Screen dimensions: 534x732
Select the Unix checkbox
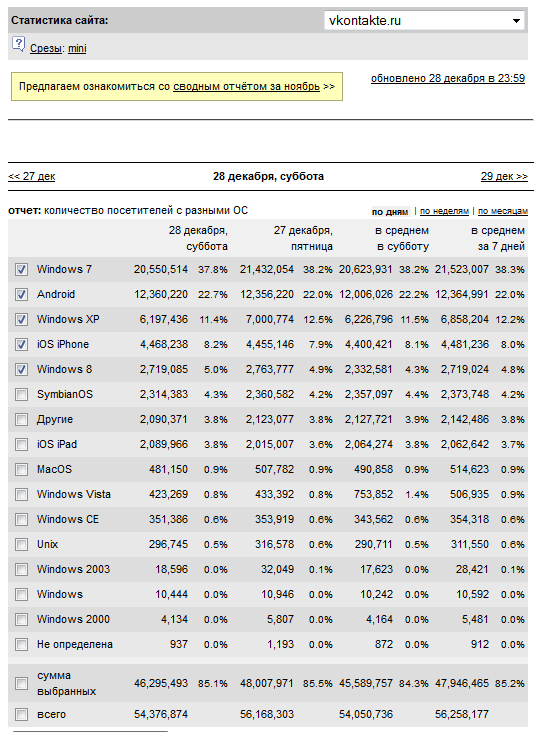[x=21, y=544]
